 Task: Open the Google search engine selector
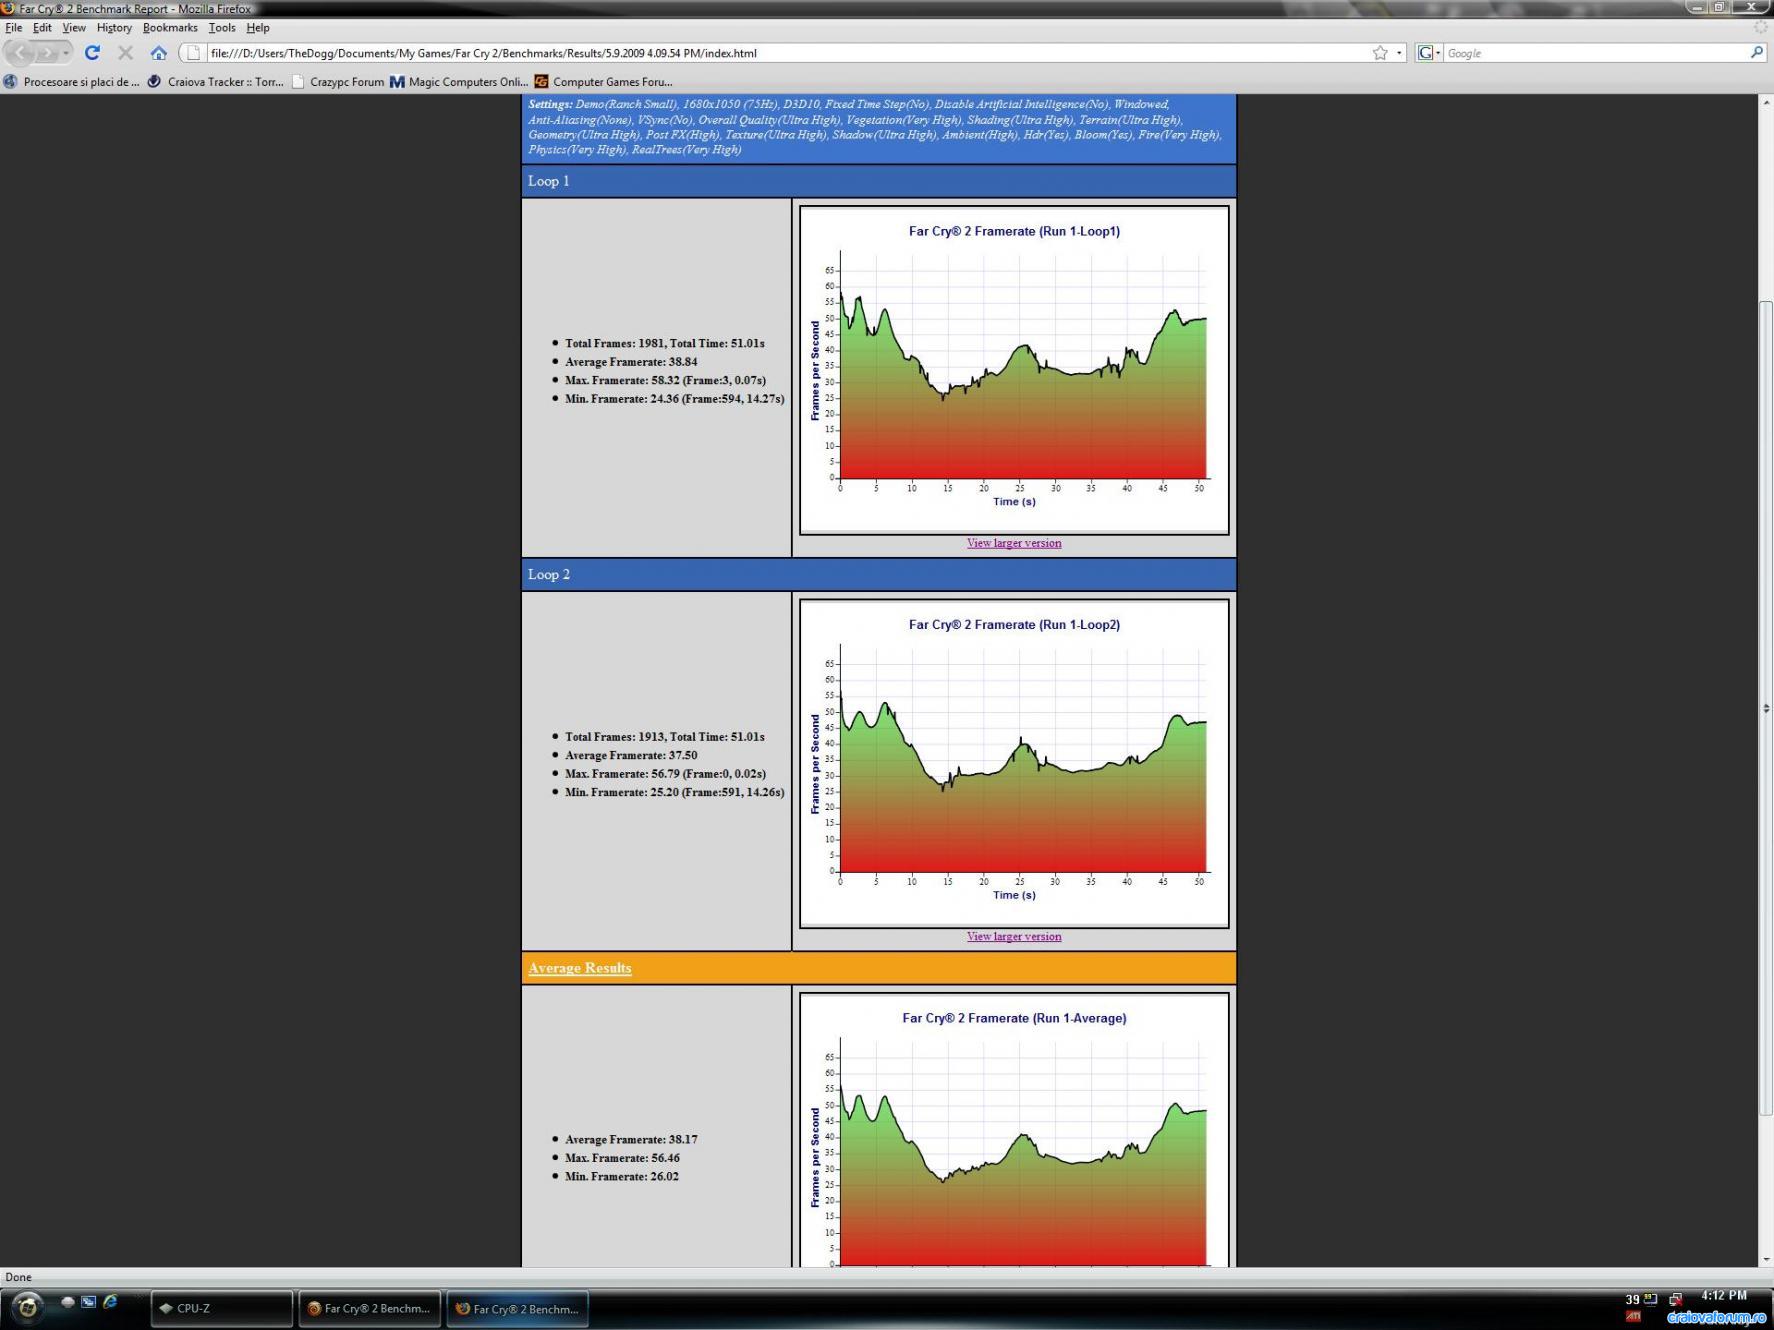tap(1429, 53)
